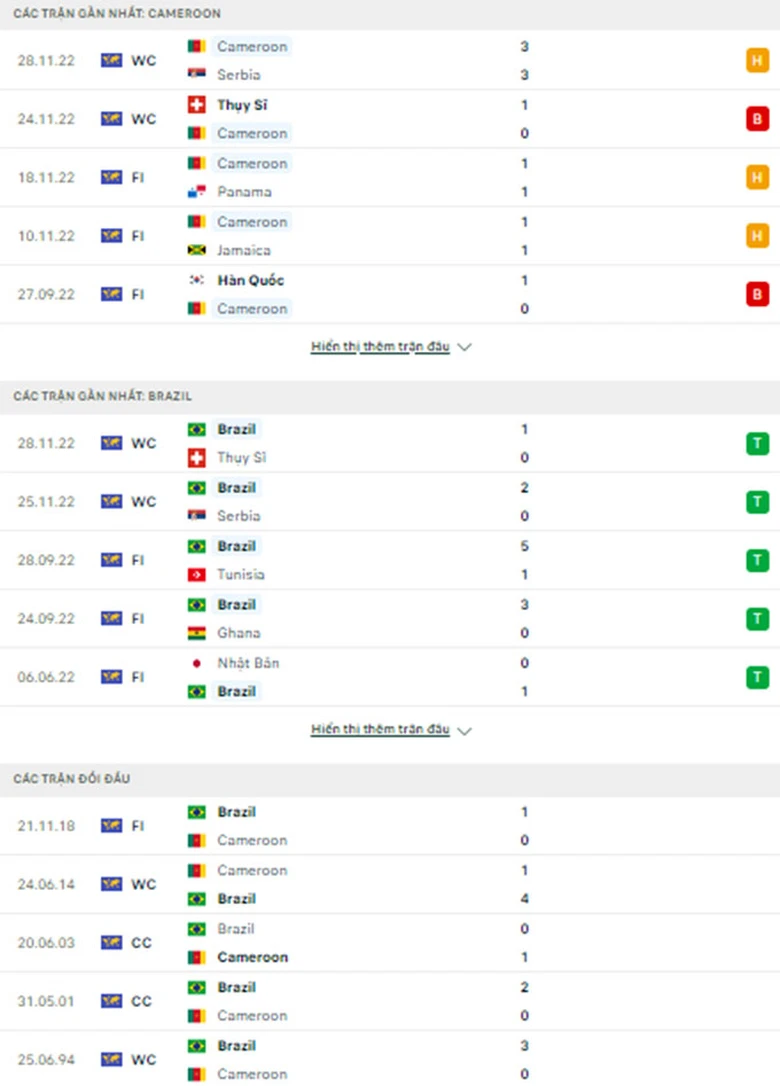Open the Hàn Quốc team link
Viewport: 780px width, 1086px height.
250,280
